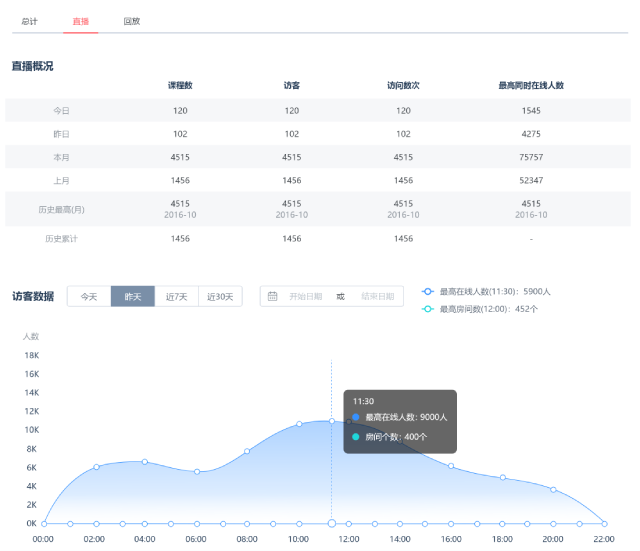The width and height of the screenshot is (640, 551).
Task: Click the 22:00 x-axis label
Action: [604, 539]
